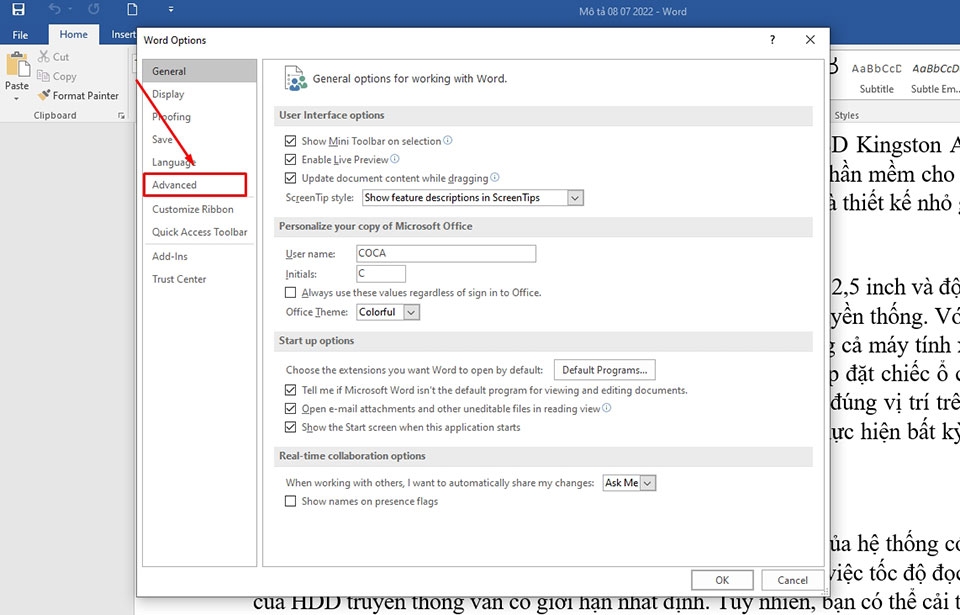Click the Paste clipboard icon
This screenshot has width=960, height=615.
(x=17, y=64)
